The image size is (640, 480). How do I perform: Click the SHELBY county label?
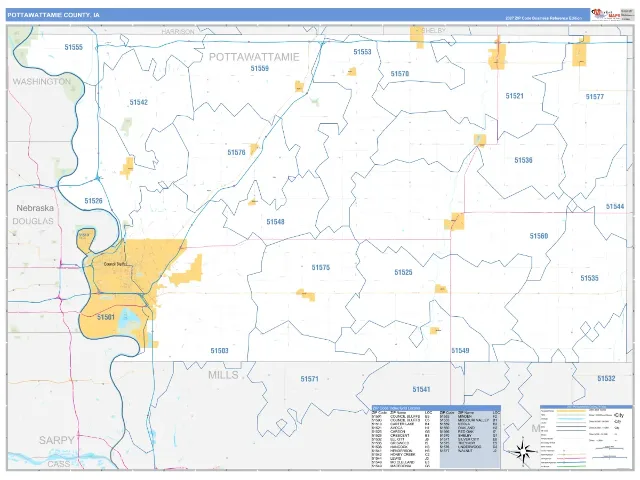433,31
